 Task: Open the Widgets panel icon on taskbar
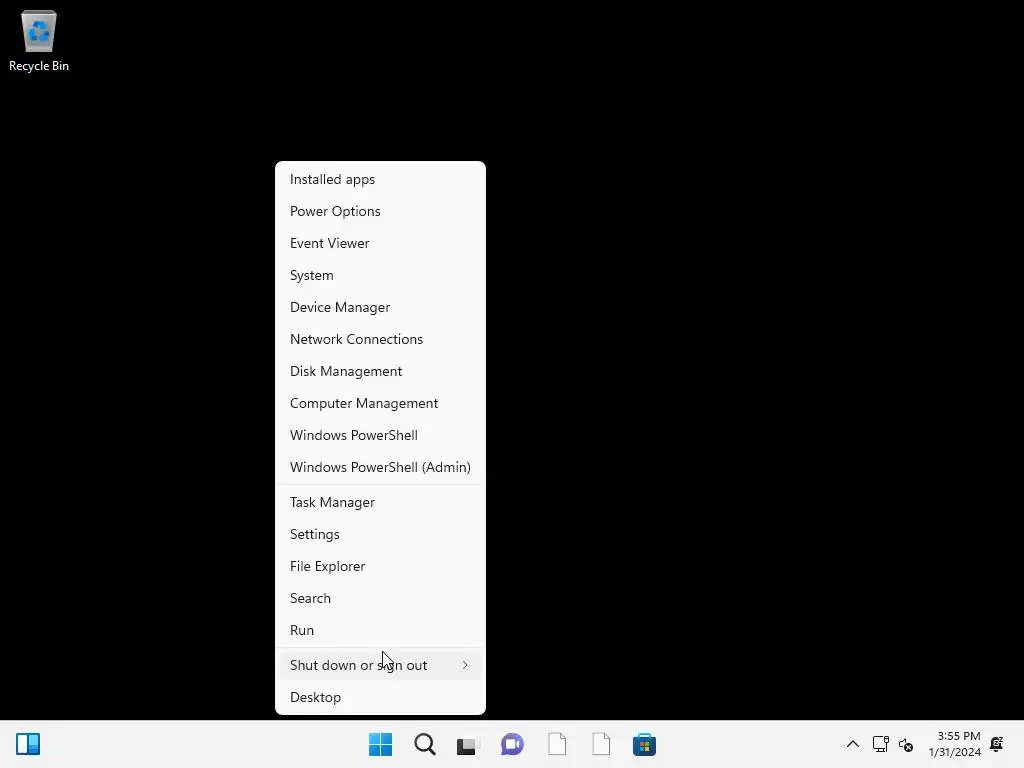28,744
